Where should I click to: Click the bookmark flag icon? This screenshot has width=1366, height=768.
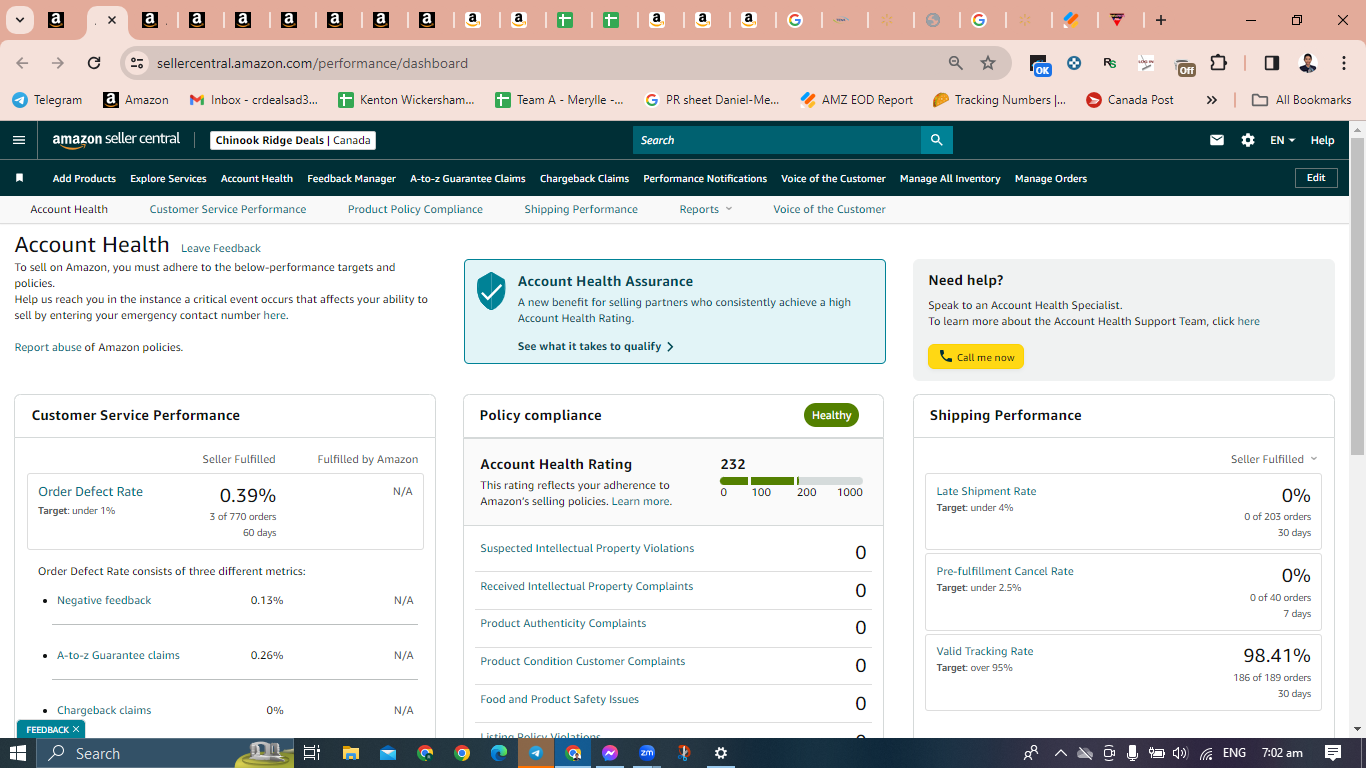tap(19, 178)
